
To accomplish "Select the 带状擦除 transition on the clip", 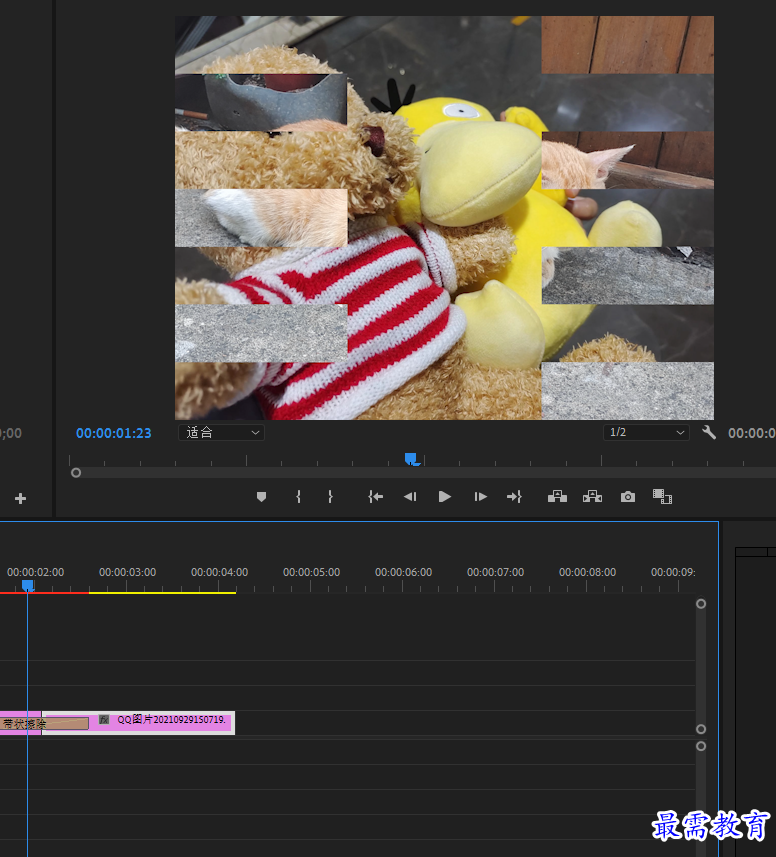I will pos(45,724).
